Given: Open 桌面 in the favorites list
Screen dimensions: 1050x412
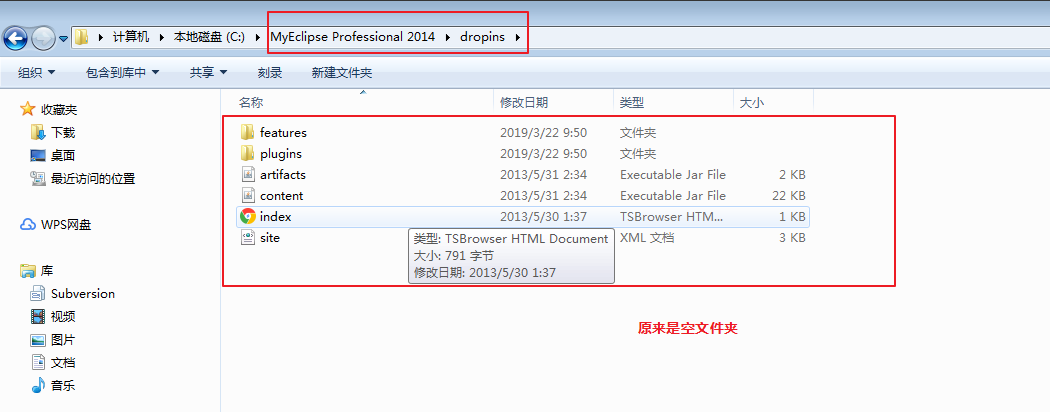Looking at the screenshot, I should point(63,155).
